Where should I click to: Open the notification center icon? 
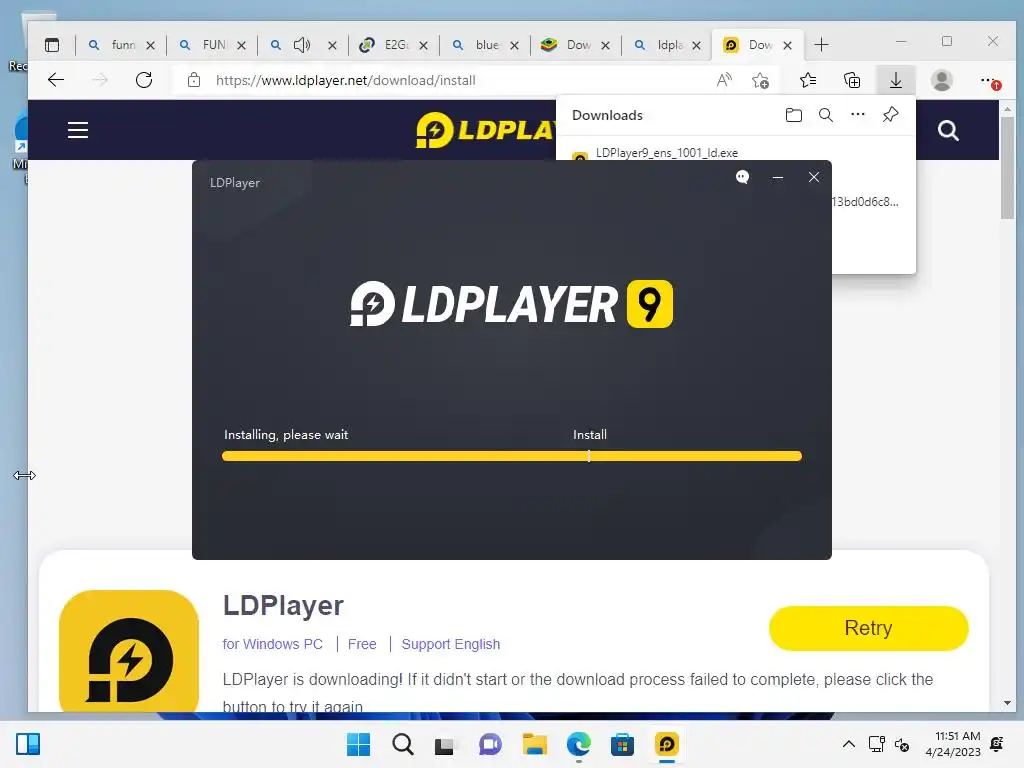997,744
